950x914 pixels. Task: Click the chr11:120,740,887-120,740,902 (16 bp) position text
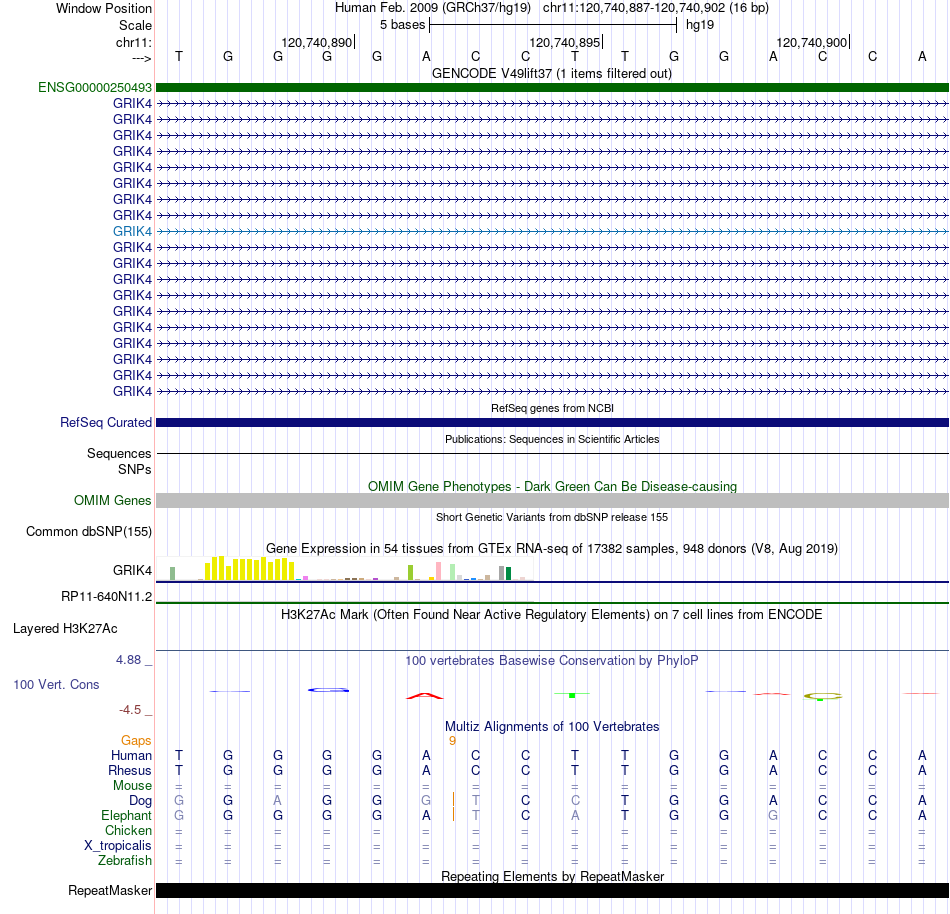point(656,8)
